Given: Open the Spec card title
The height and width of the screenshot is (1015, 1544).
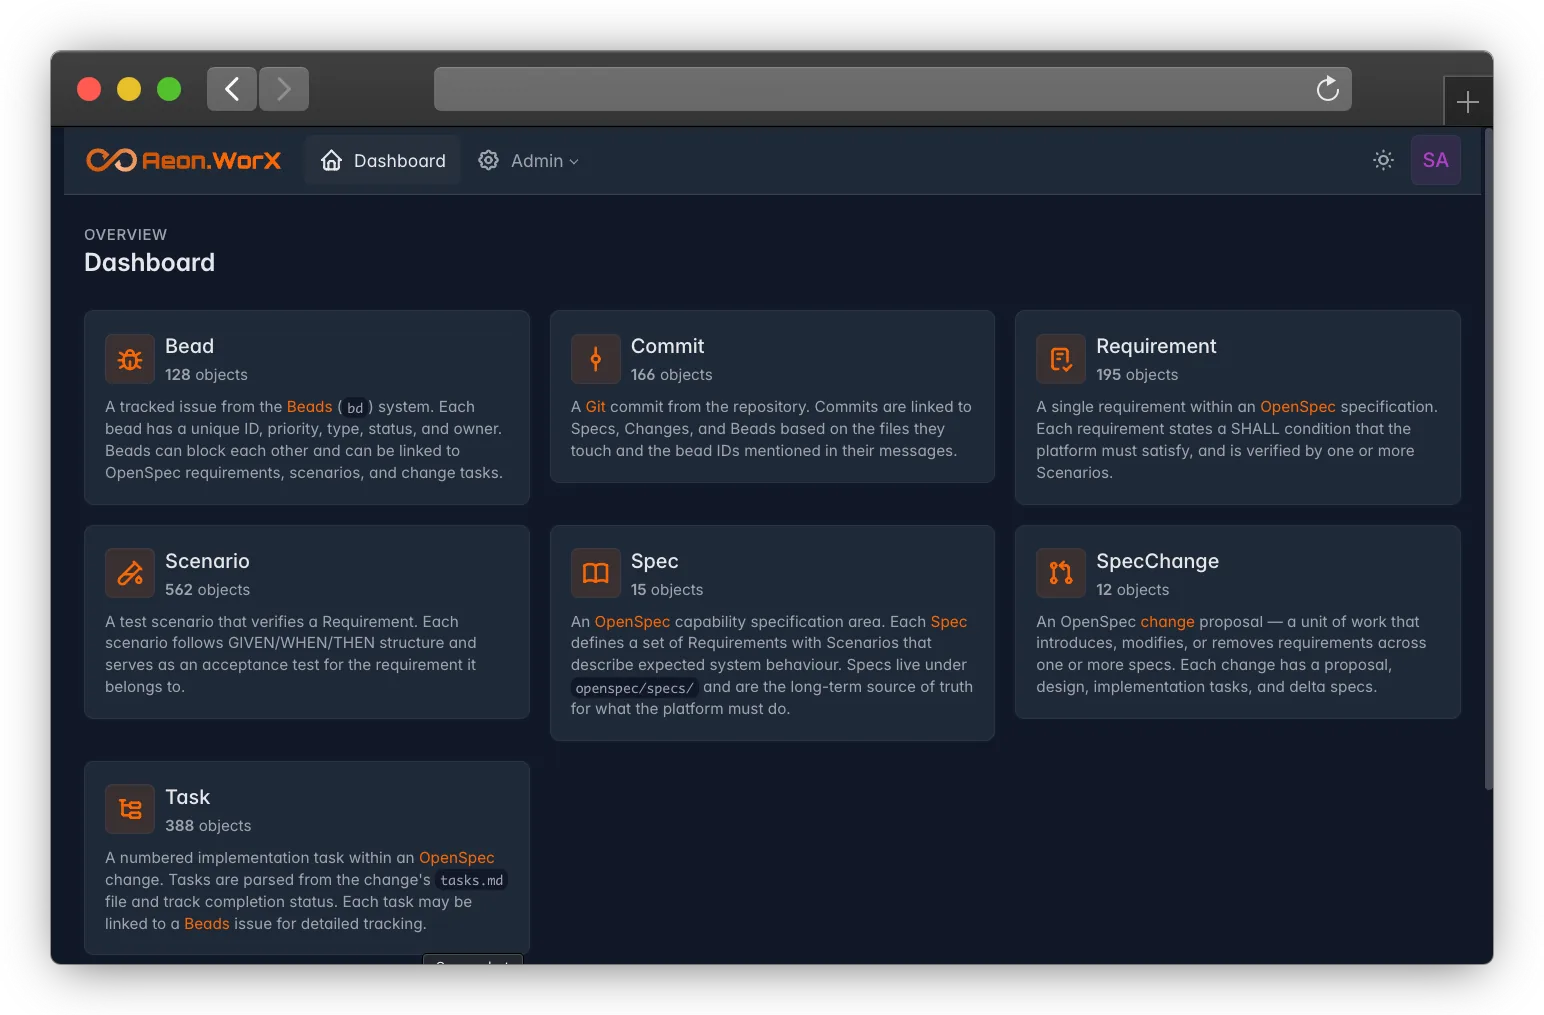Looking at the screenshot, I should (654, 561).
